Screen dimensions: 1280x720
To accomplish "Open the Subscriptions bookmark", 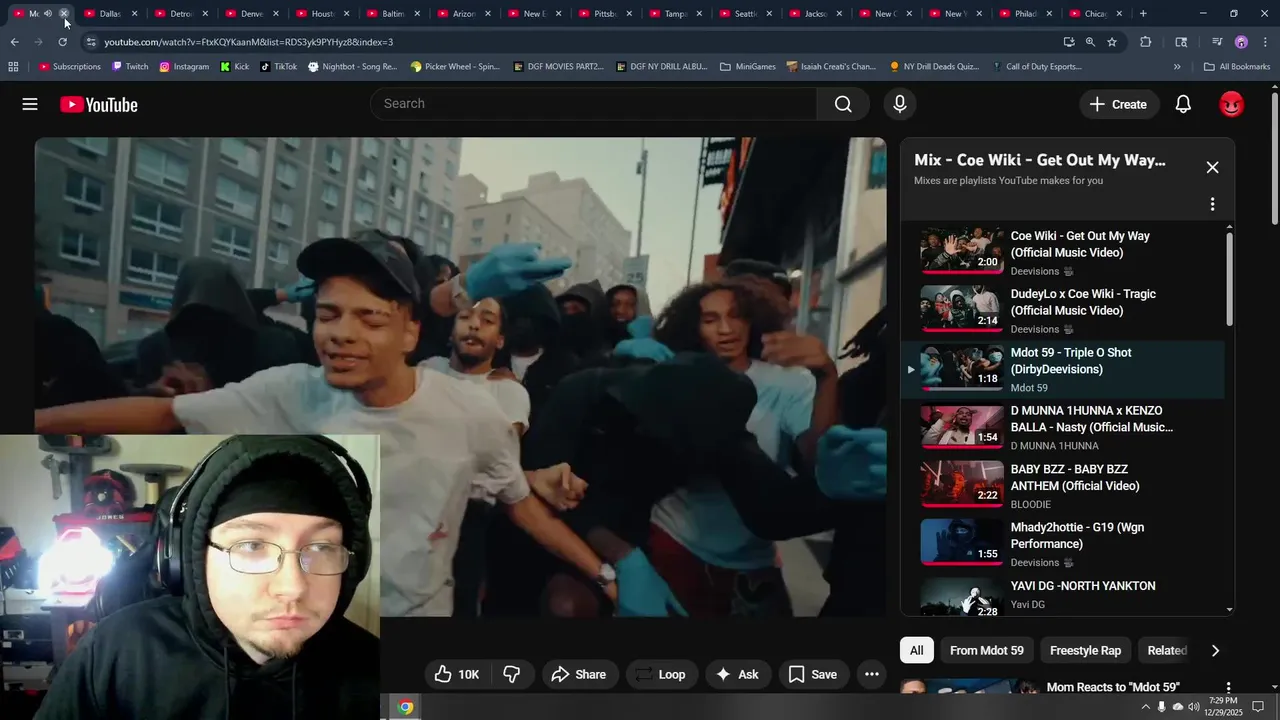I will [69, 67].
